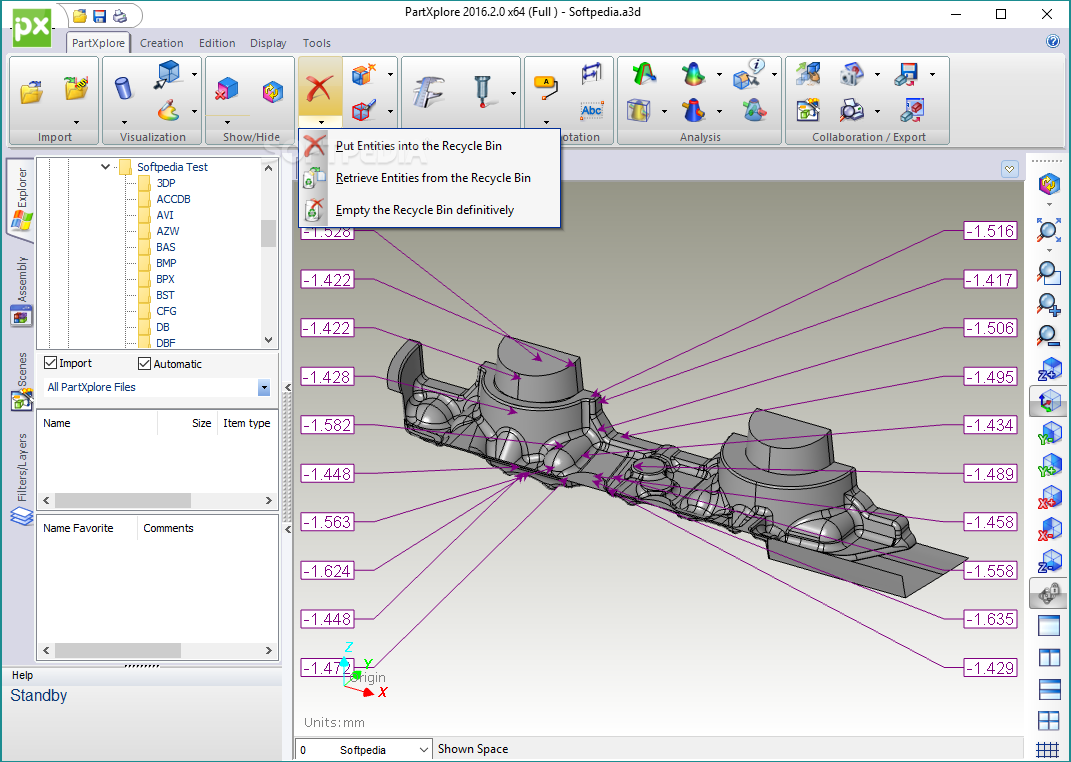Open the Explorer side panel tab
Viewport: 1071px width, 762px height.
coord(20,198)
